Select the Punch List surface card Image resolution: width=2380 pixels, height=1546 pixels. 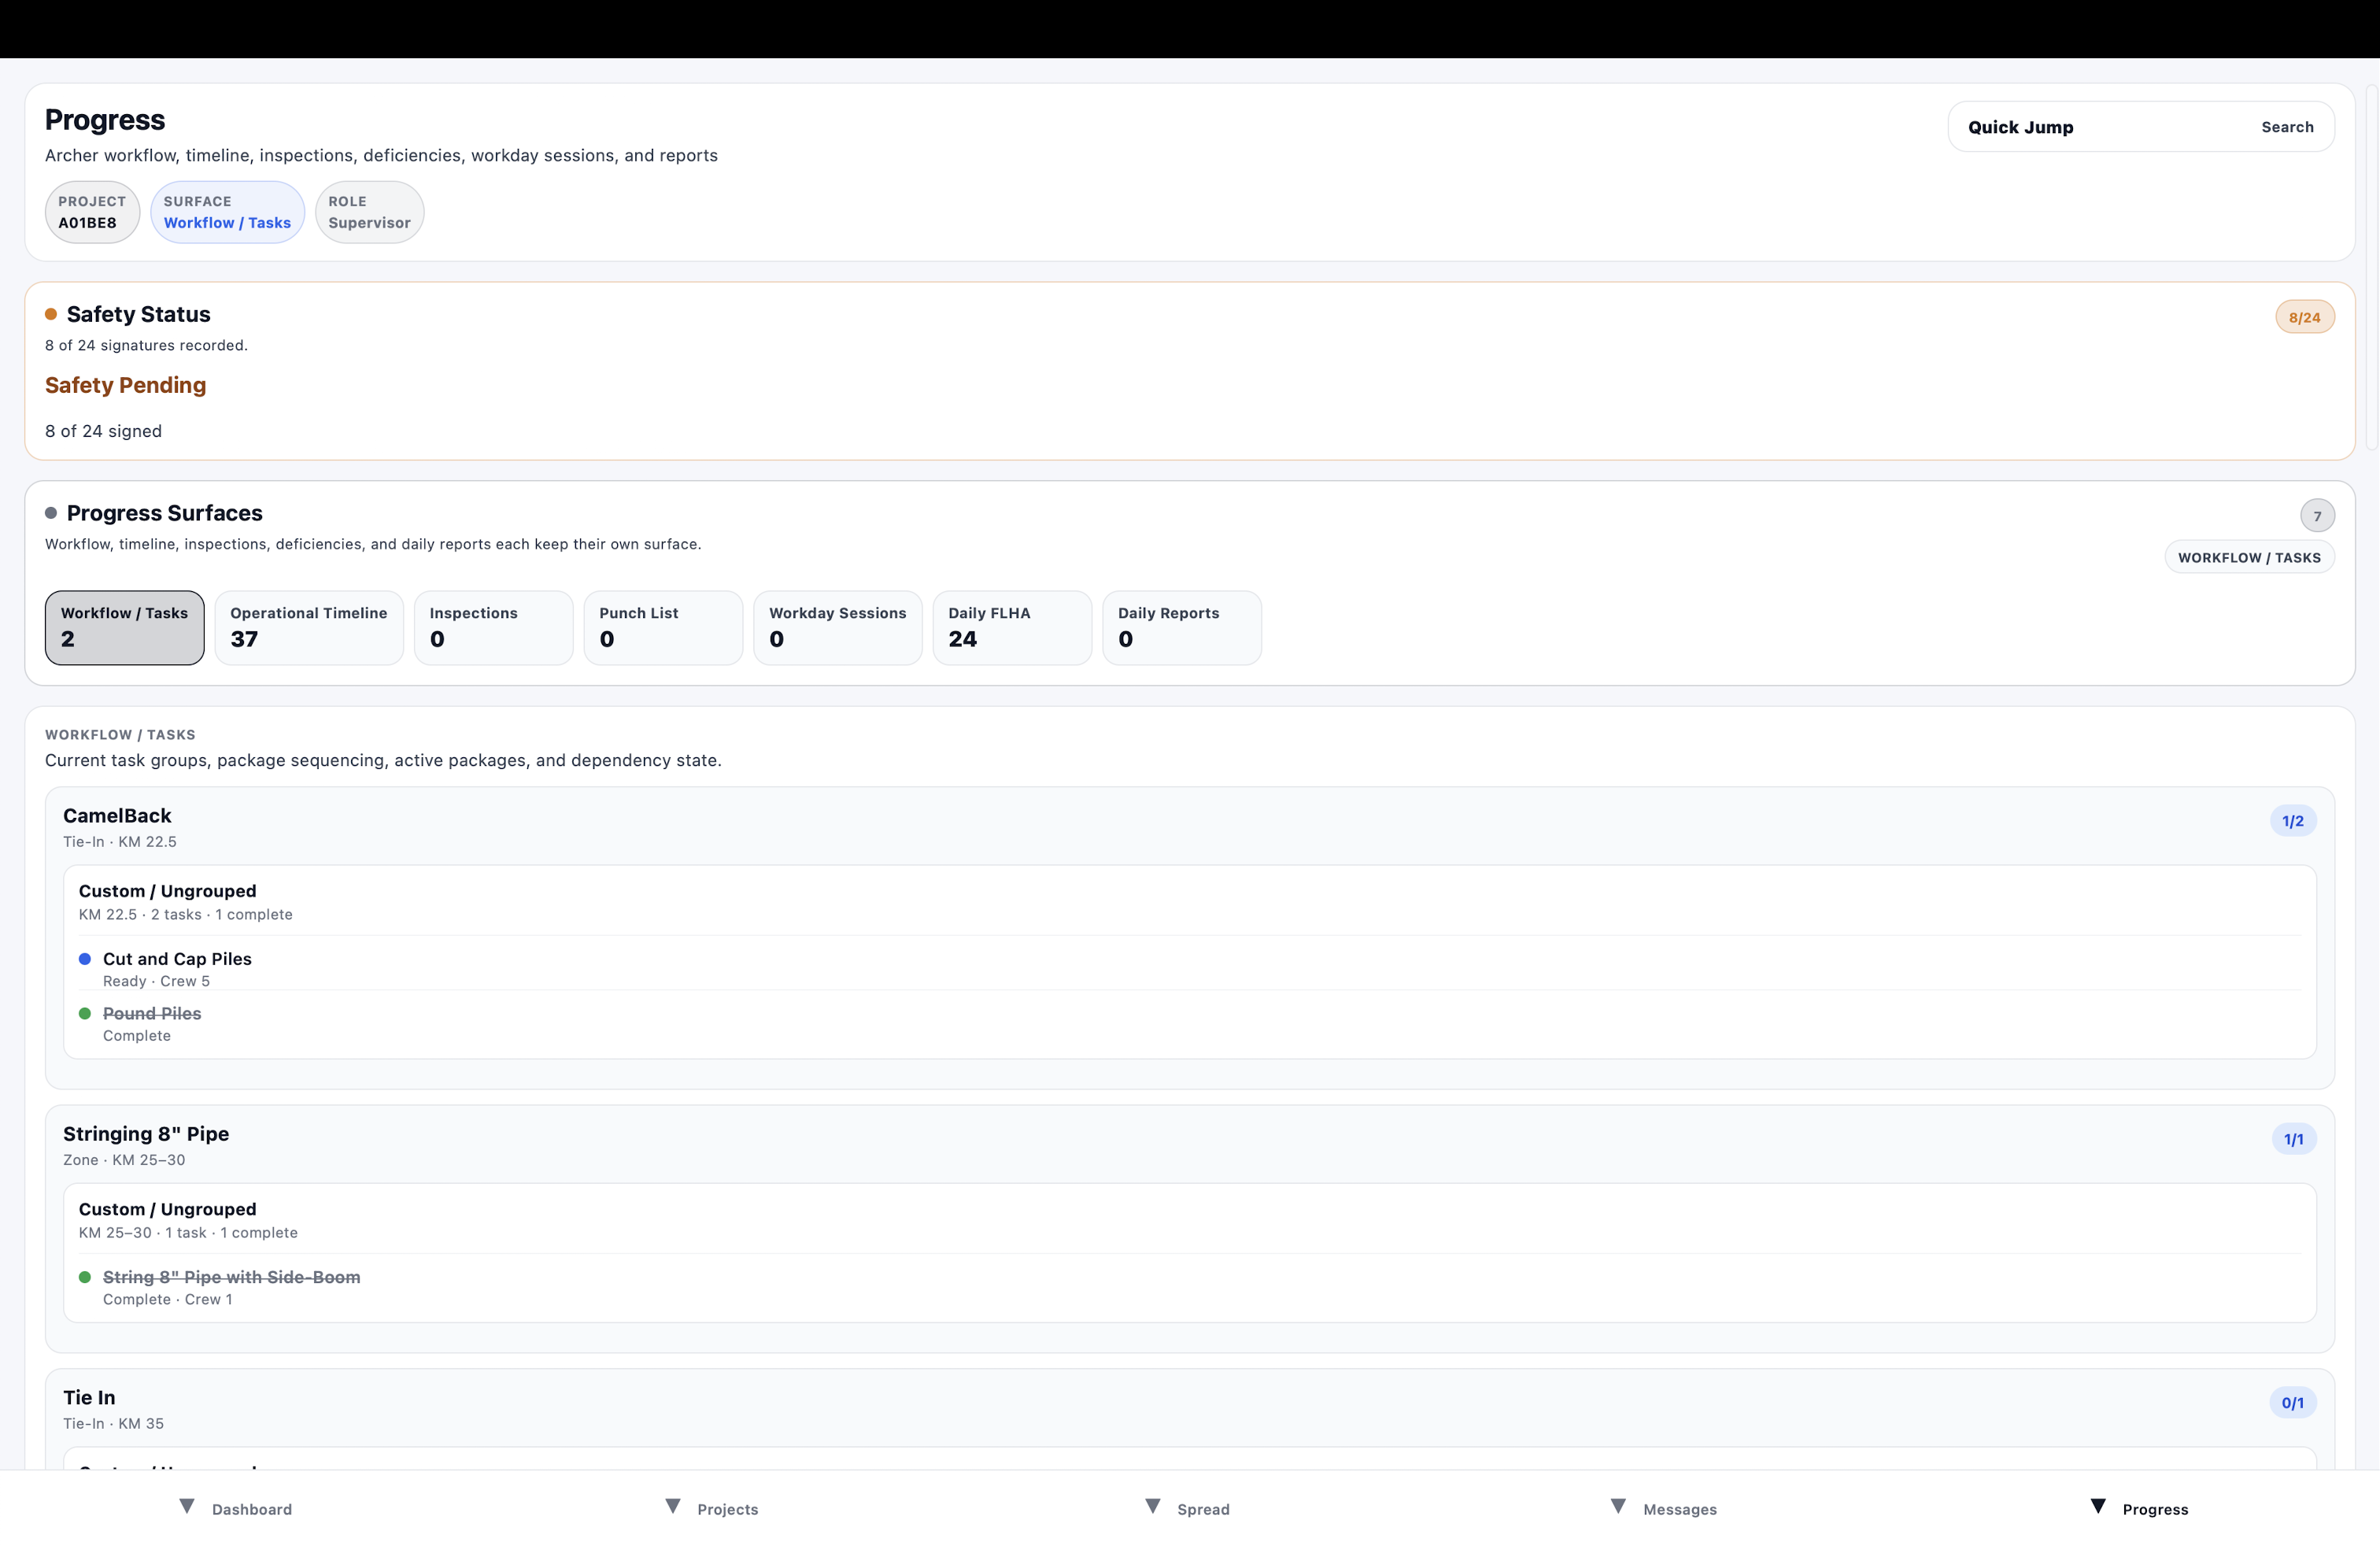[663, 627]
